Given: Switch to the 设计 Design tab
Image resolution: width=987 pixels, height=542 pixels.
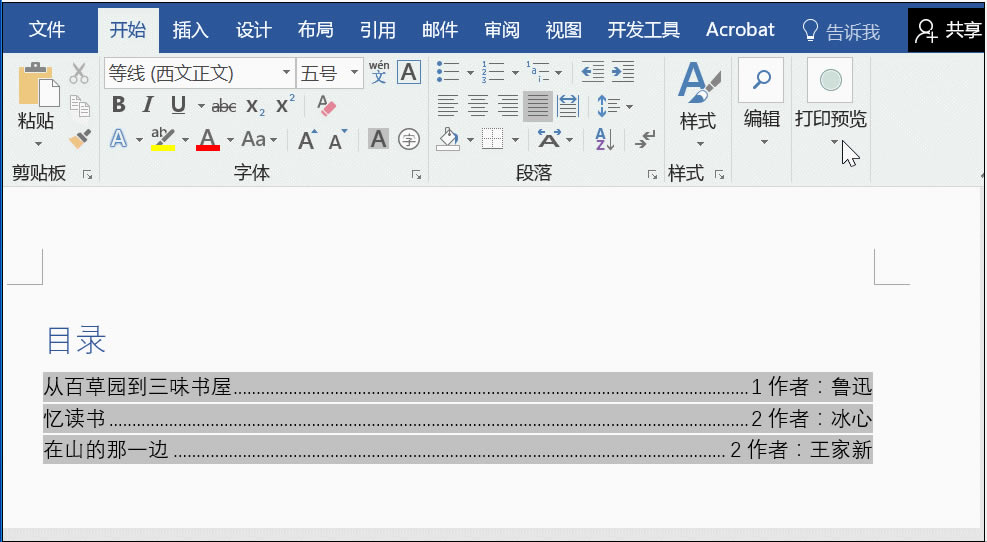Looking at the screenshot, I should click(253, 30).
